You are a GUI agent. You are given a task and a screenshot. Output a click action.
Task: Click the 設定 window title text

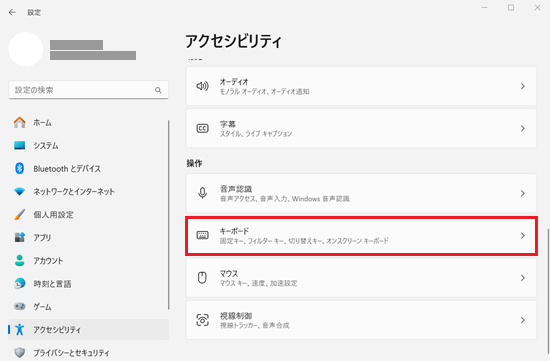(x=34, y=13)
